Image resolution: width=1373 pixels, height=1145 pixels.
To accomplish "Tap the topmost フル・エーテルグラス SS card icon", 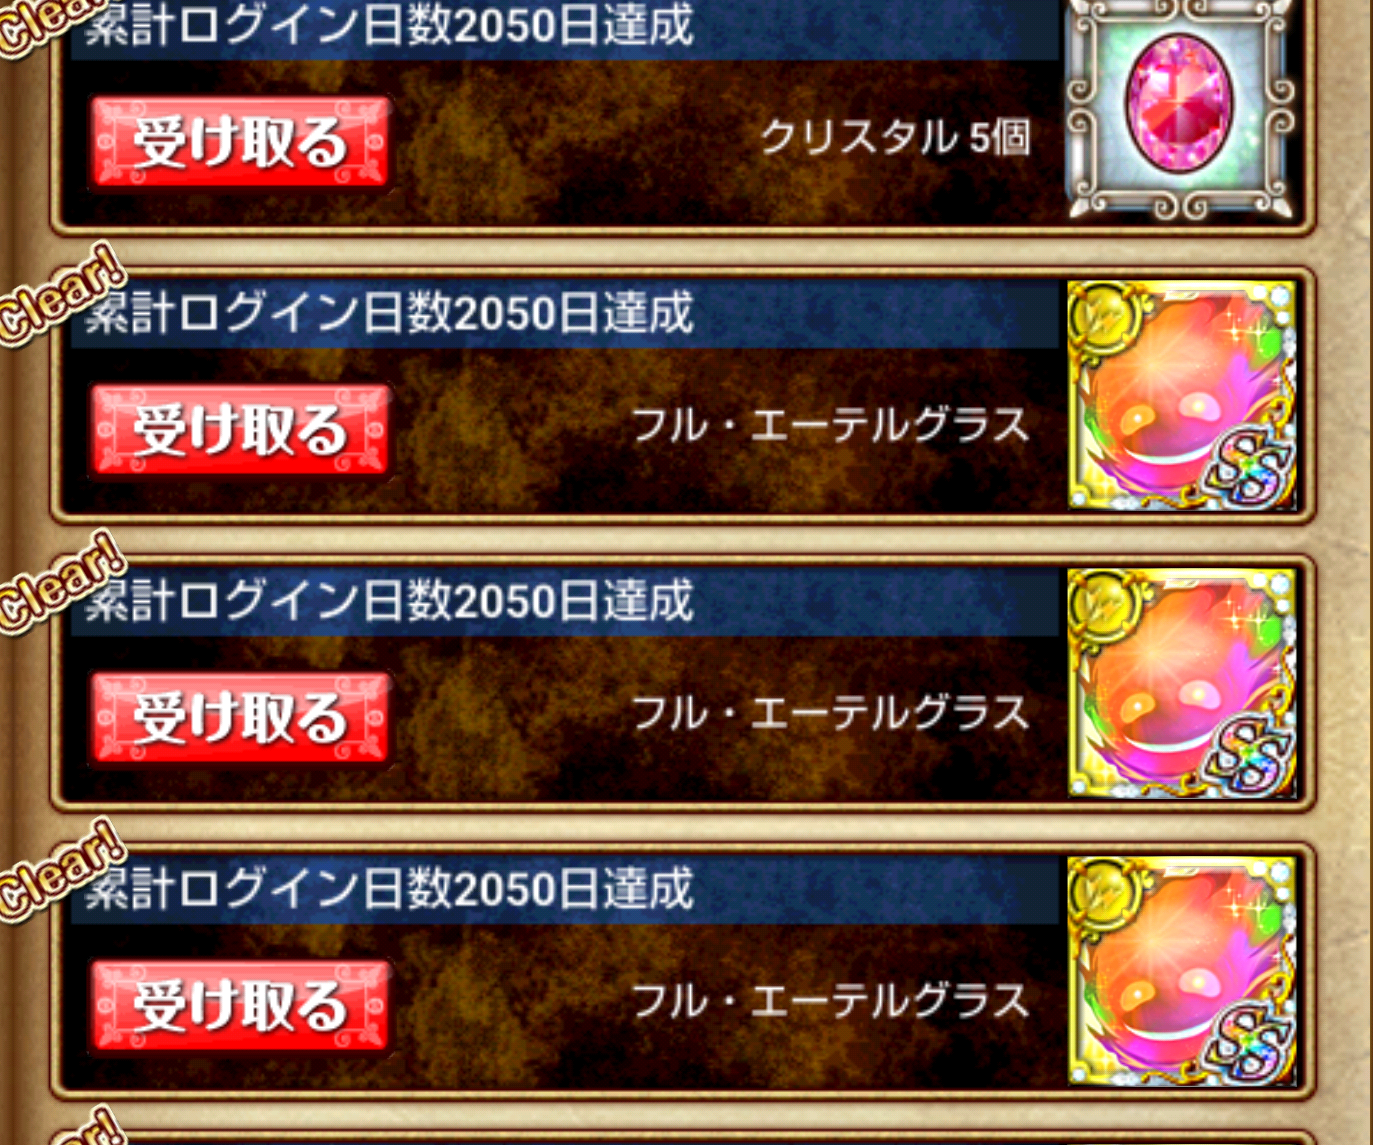I will pos(1182,395).
